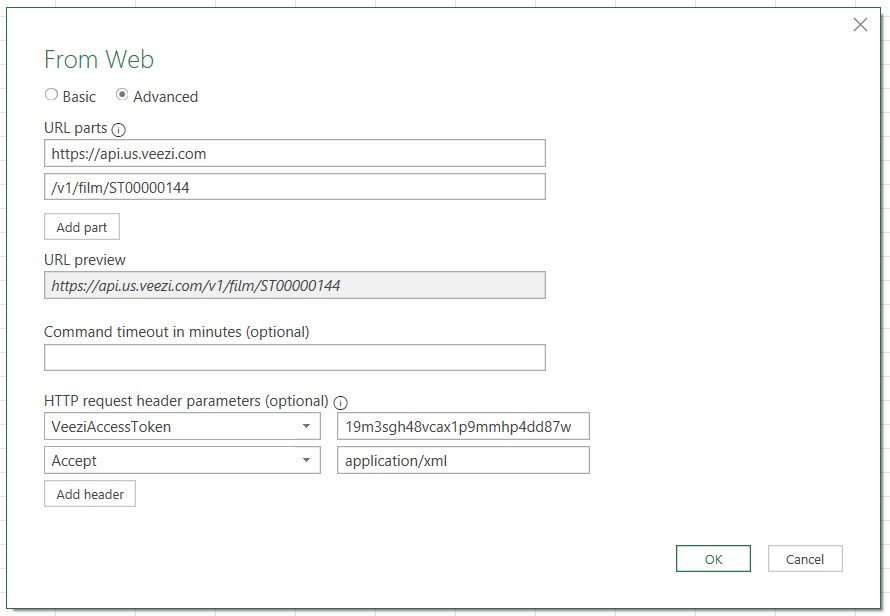Click the second header row dropdown arrow
This screenshot has width=890, height=616.
tap(307, 460)
